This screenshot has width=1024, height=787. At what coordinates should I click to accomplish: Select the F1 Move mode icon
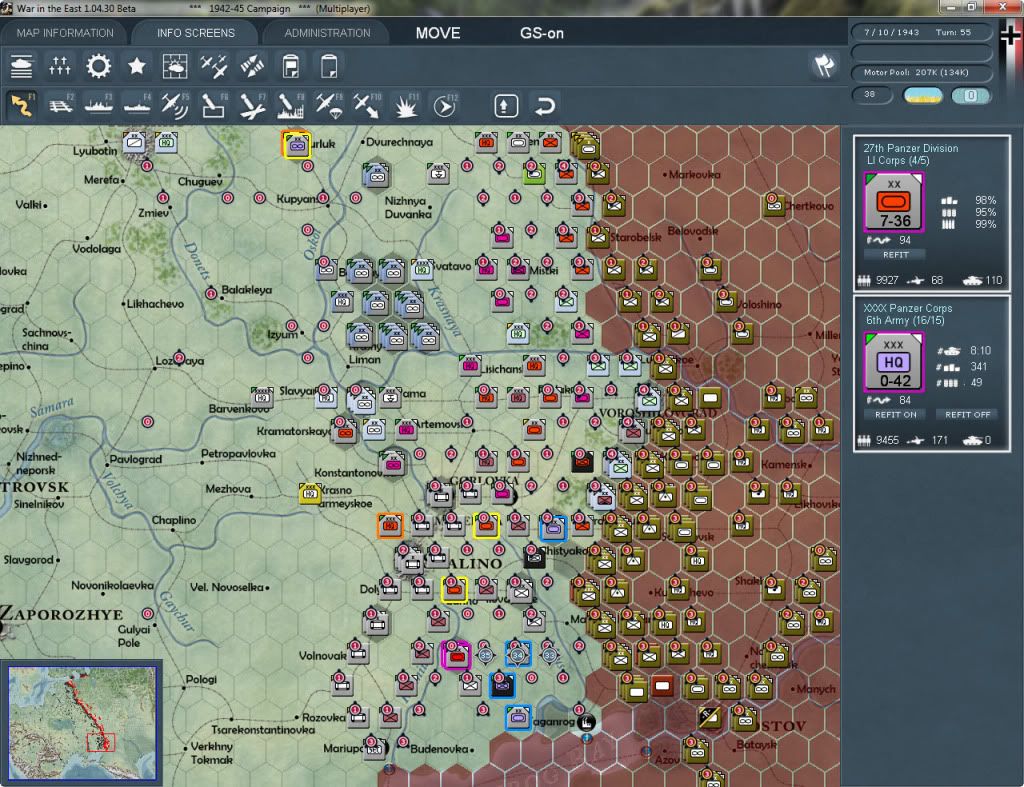coord(22,106)
